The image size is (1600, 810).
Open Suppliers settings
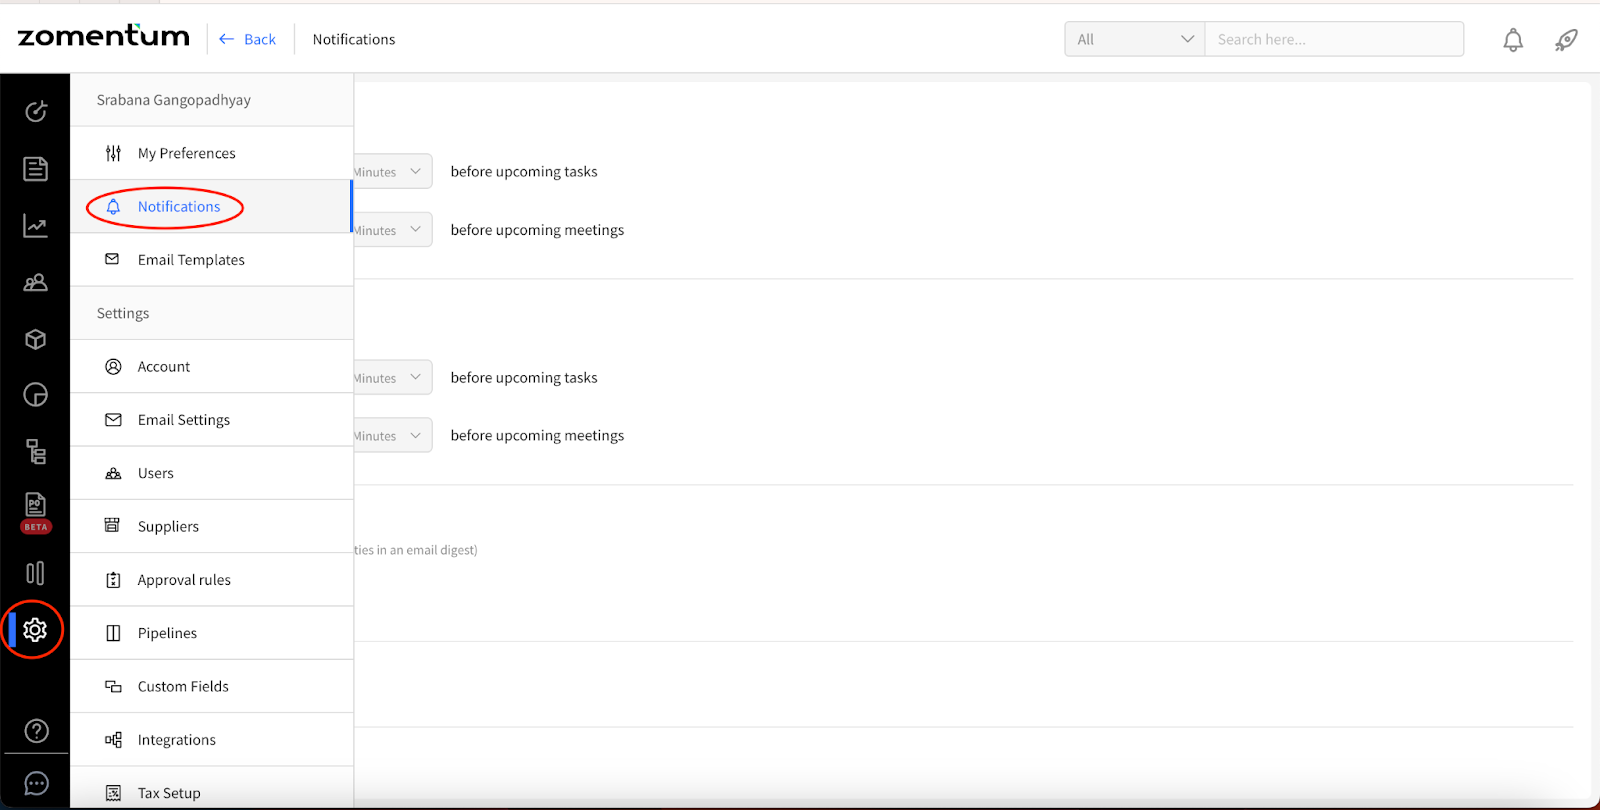click(x=212, y=526)
